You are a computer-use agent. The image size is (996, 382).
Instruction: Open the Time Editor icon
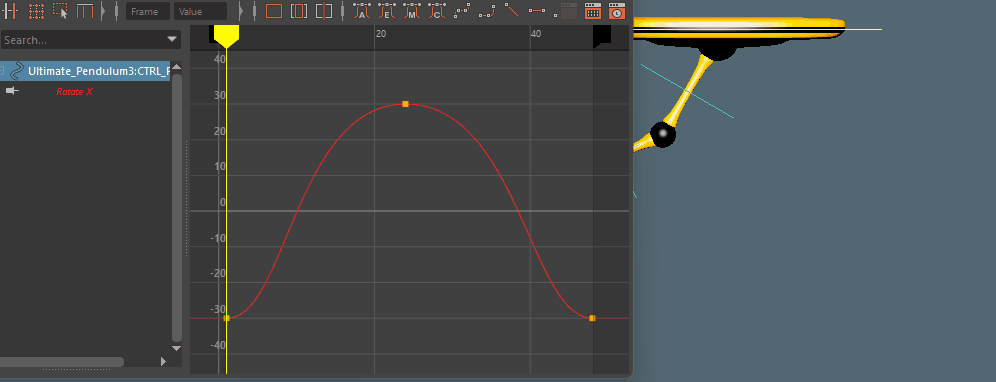pos(617,11)
